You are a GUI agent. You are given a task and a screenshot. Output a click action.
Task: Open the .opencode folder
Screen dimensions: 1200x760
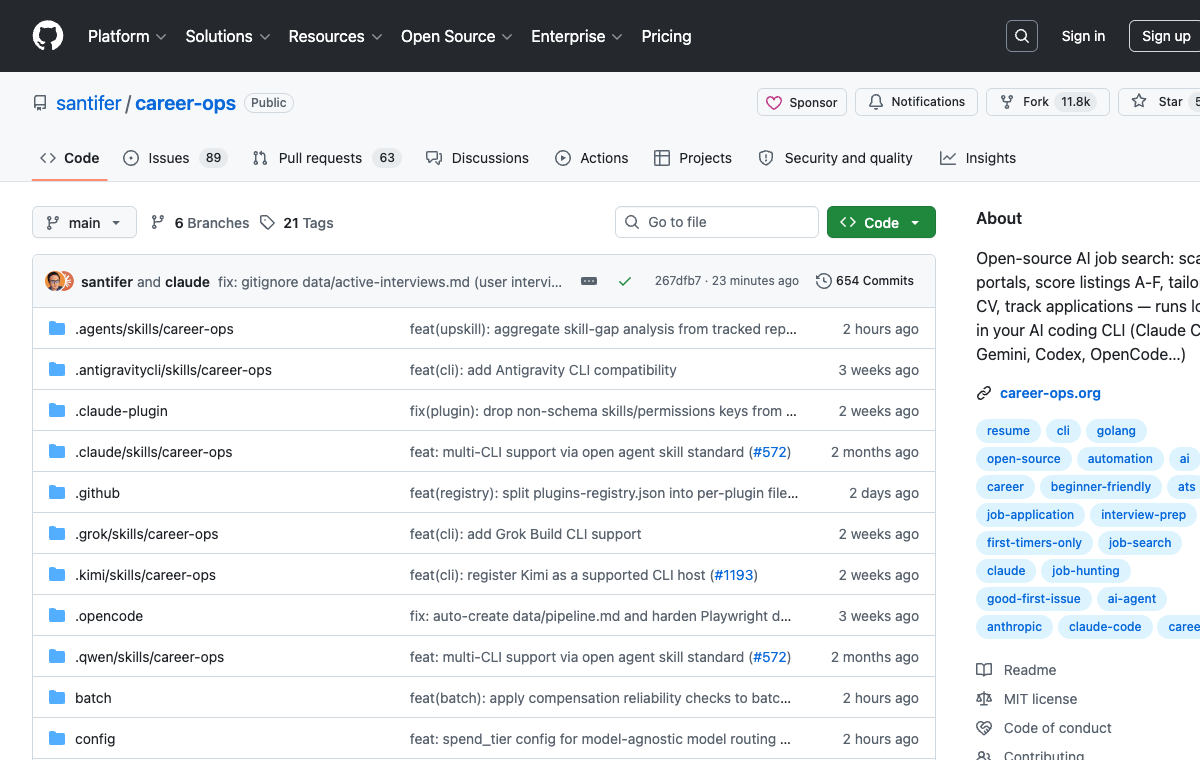[109, 616]
